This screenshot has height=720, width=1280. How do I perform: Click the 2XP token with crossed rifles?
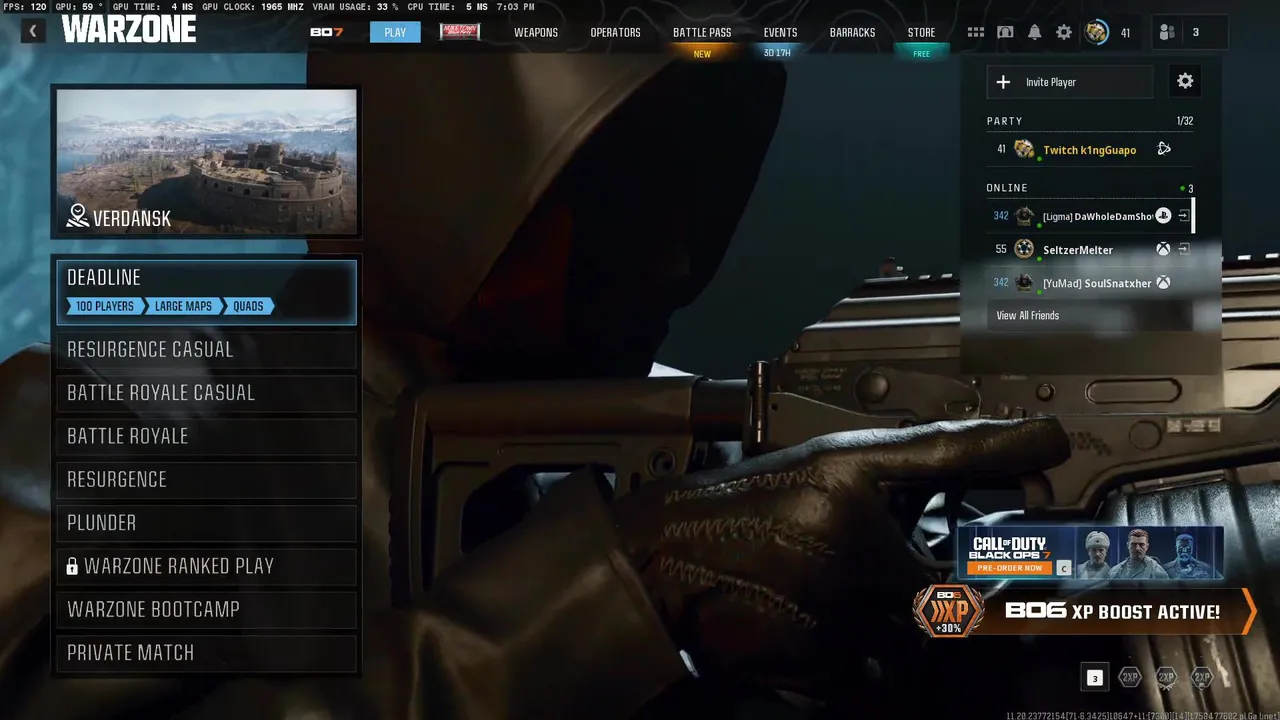1166,677
